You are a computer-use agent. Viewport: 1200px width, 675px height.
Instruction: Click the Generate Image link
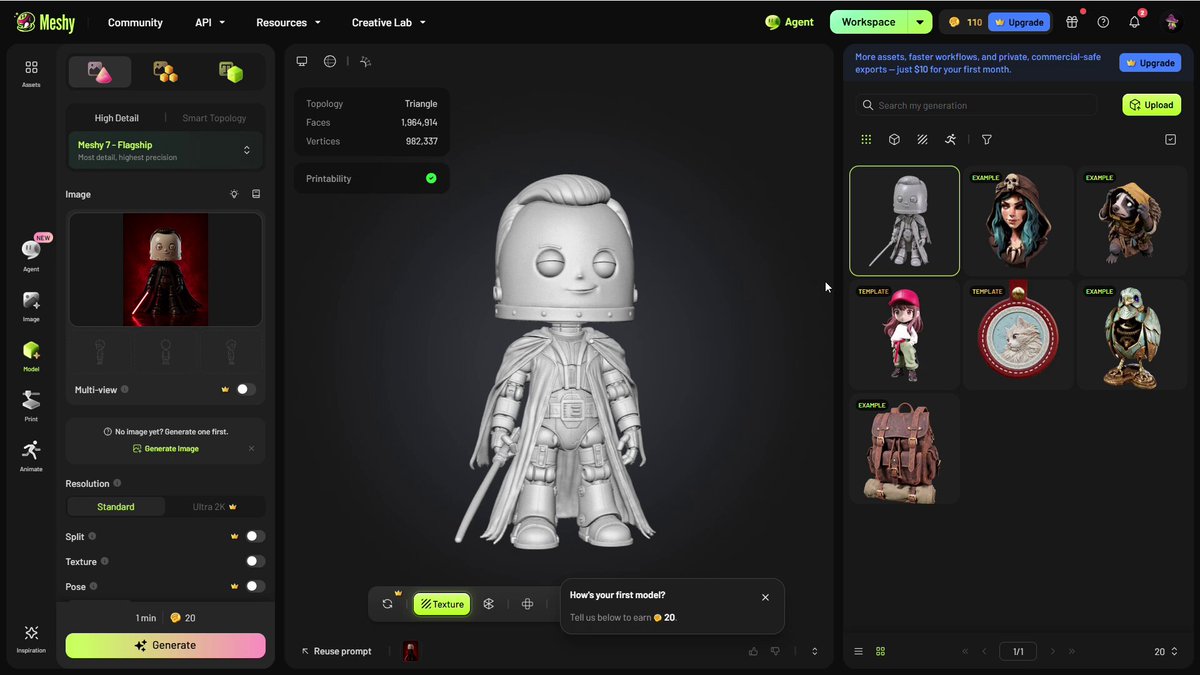(x=165, y=449)
